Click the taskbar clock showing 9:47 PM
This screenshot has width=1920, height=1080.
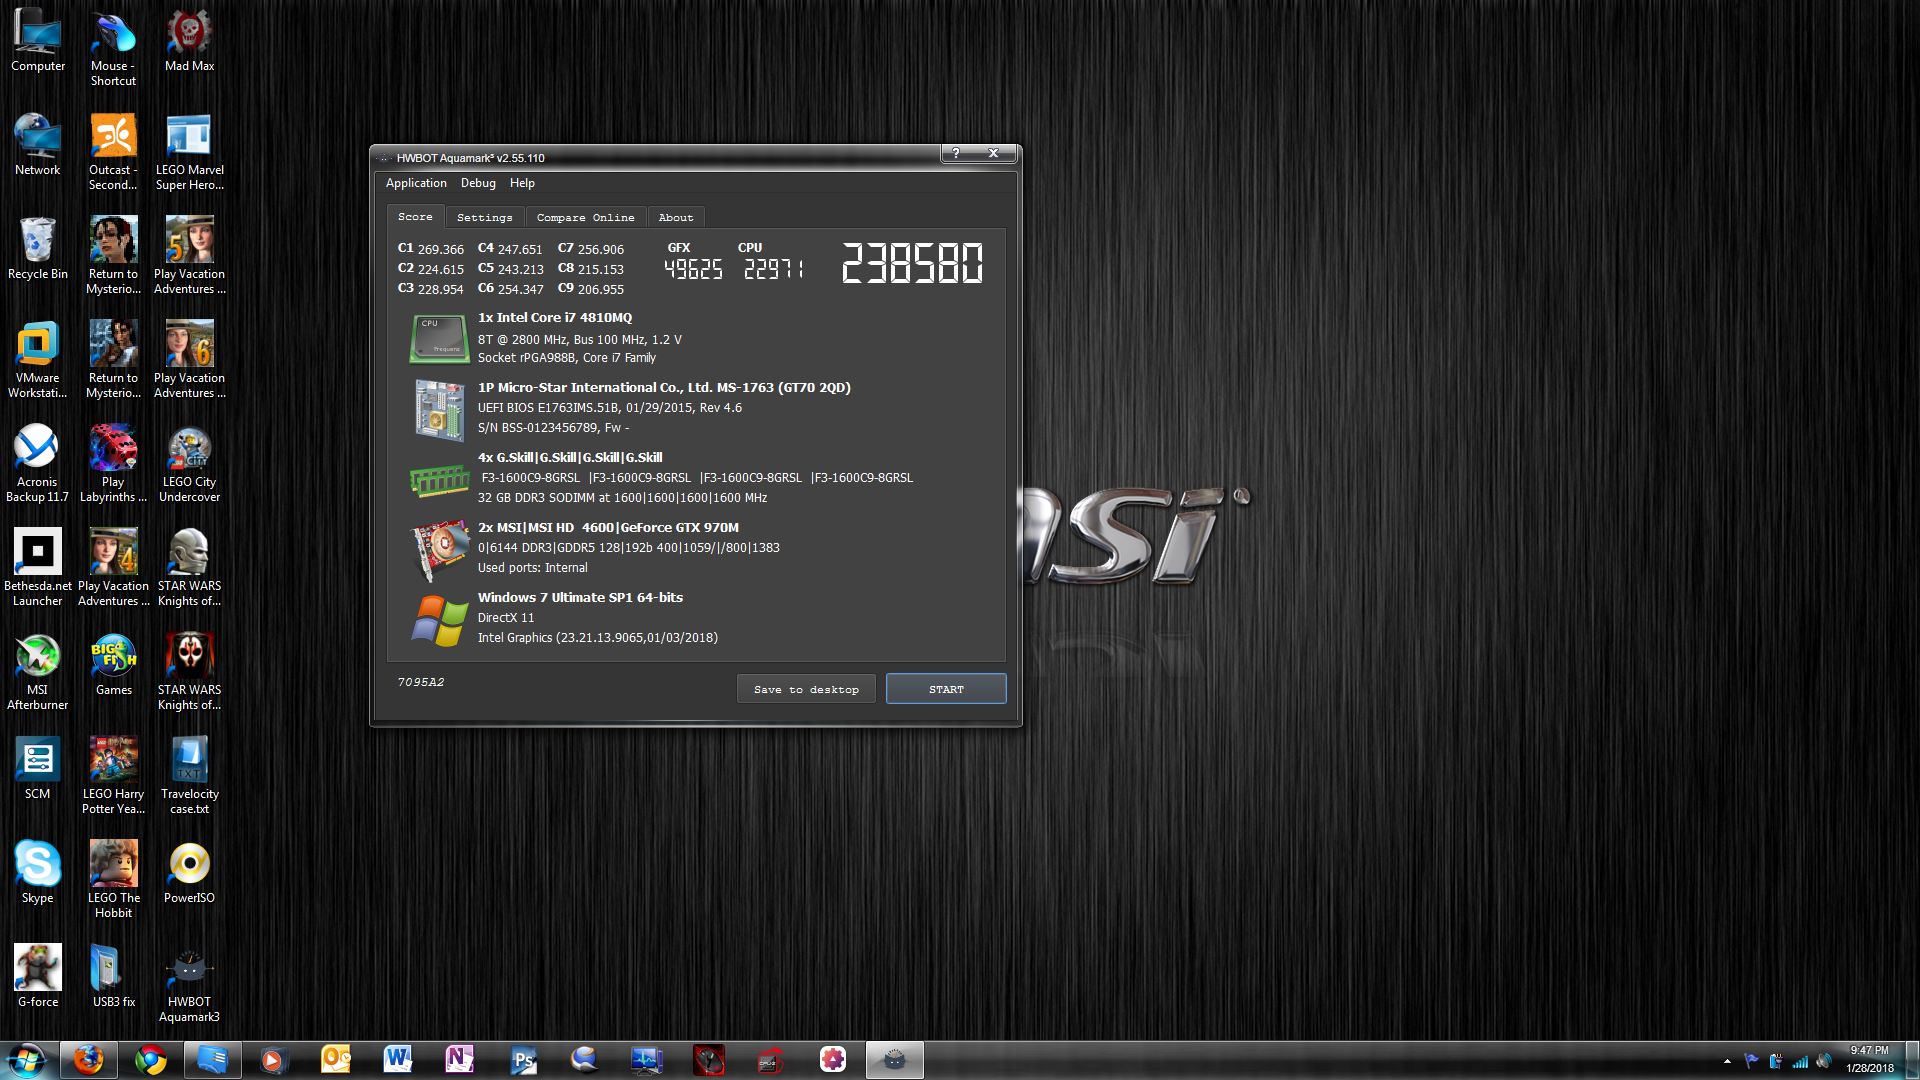point(1869,1059)
